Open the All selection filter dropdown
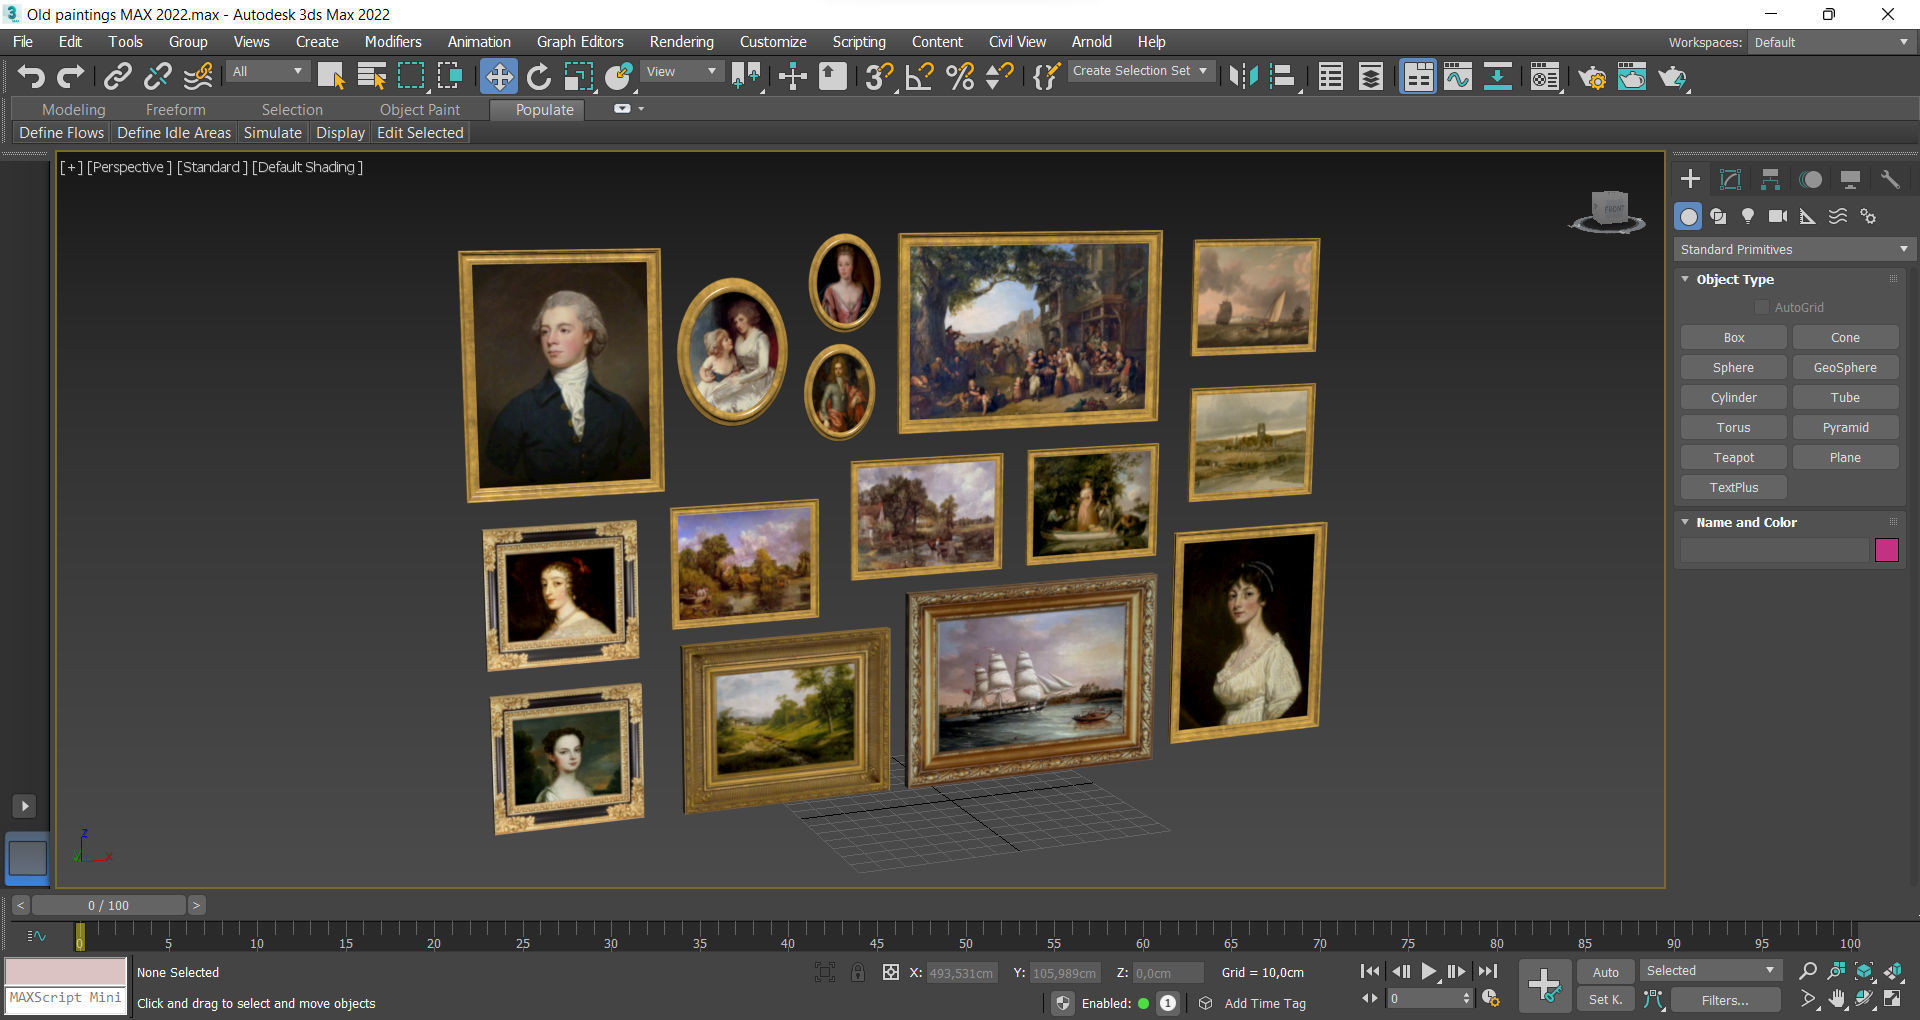 (267, 71)
